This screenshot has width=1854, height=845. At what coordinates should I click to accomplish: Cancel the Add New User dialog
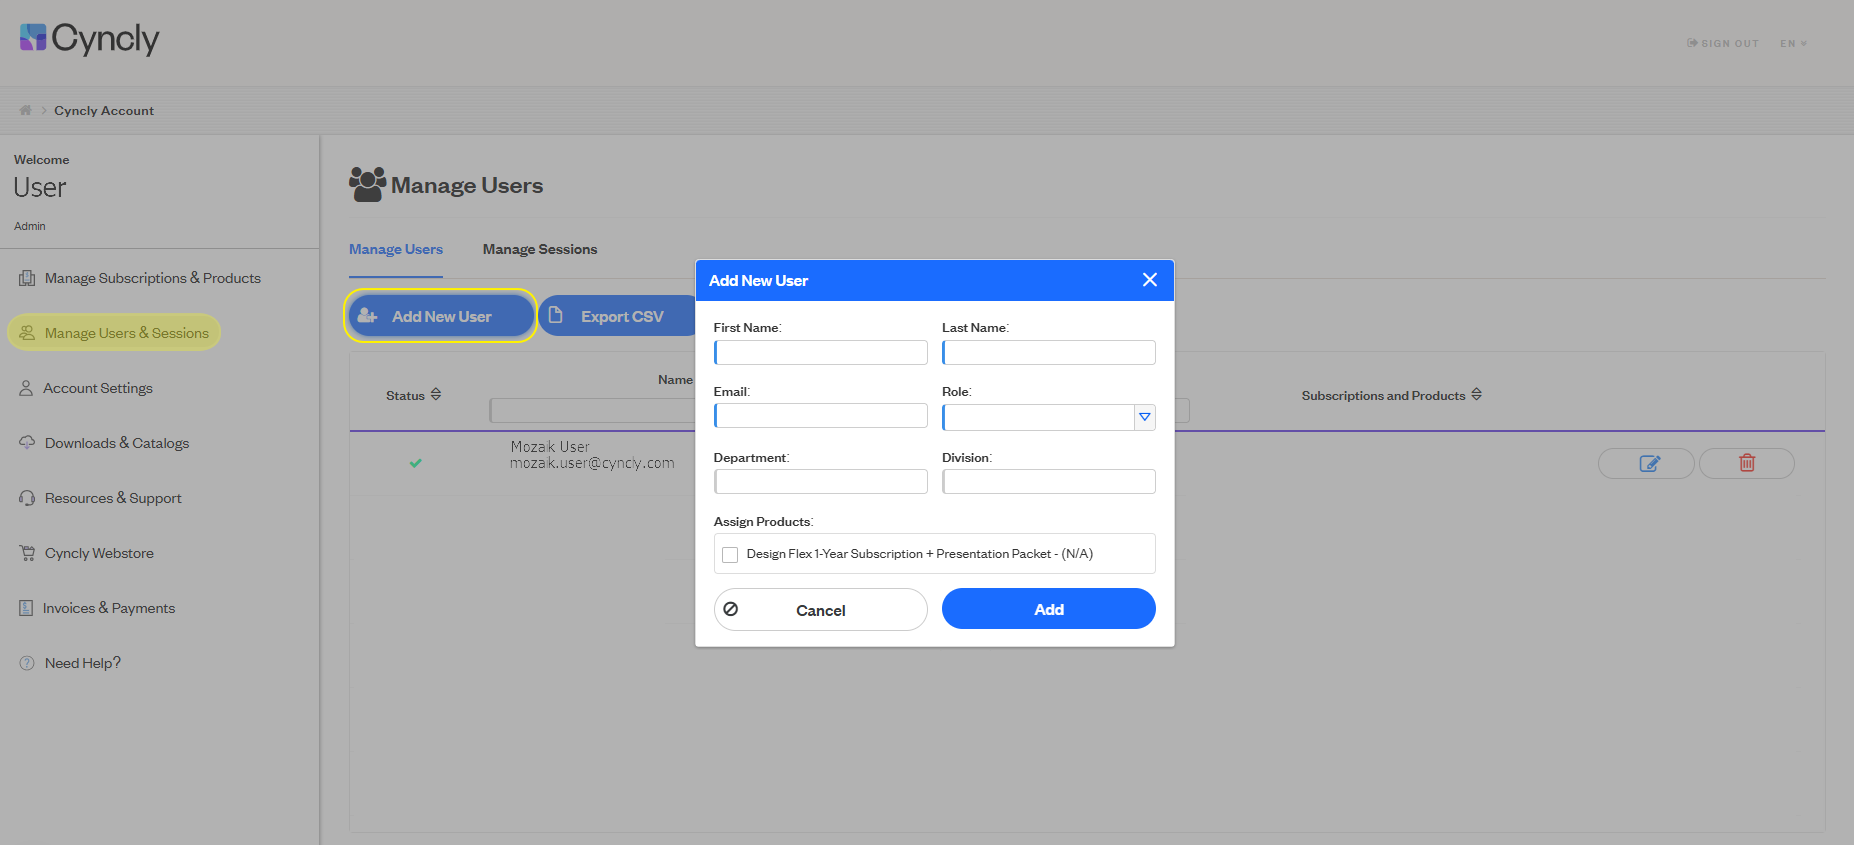(820, 609)
